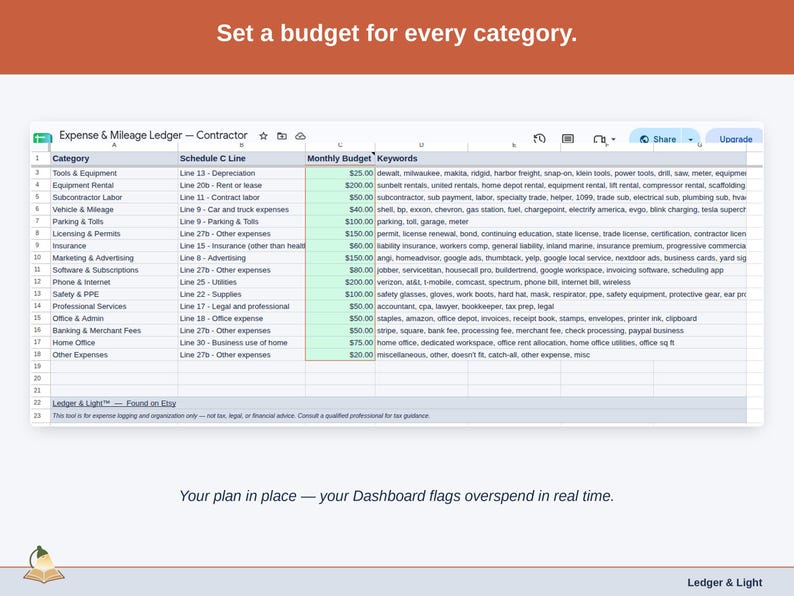The height and width of the screenshot is (596, 794).
Task: Open the comments panel icon
Action: click(x=568, y=138)
